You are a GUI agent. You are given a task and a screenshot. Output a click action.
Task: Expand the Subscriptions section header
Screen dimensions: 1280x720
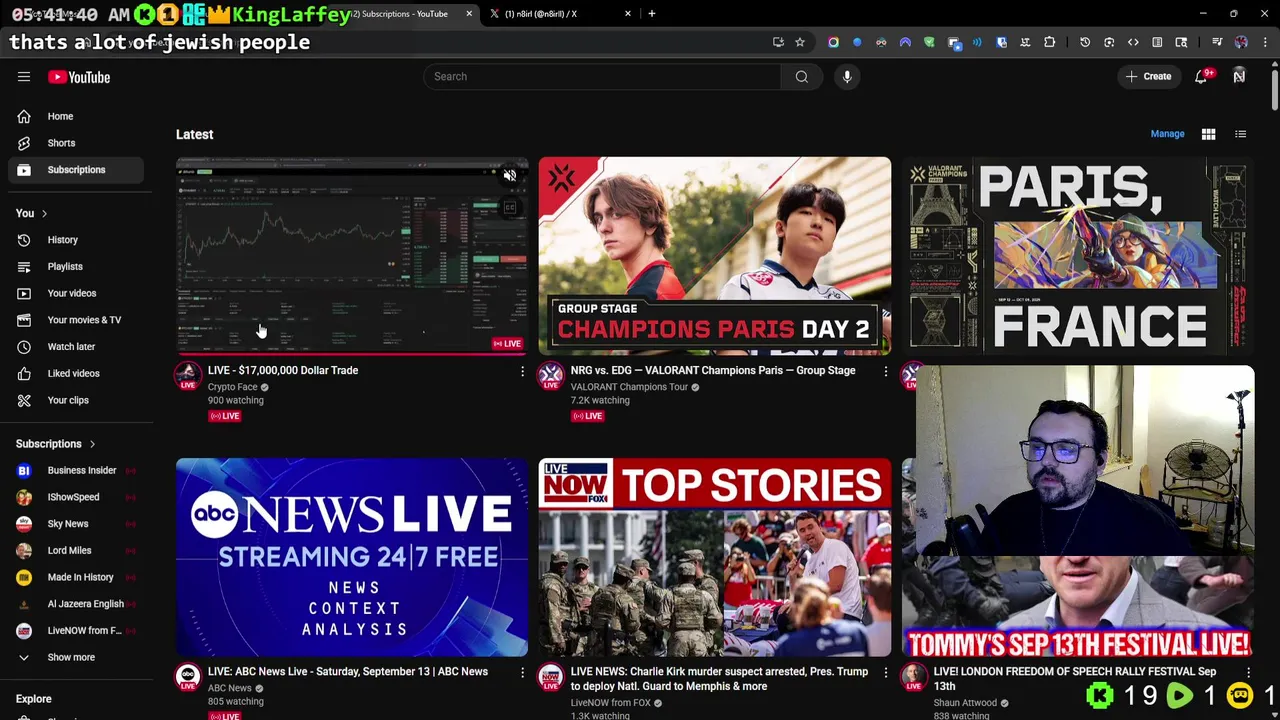tap(56, 444)
